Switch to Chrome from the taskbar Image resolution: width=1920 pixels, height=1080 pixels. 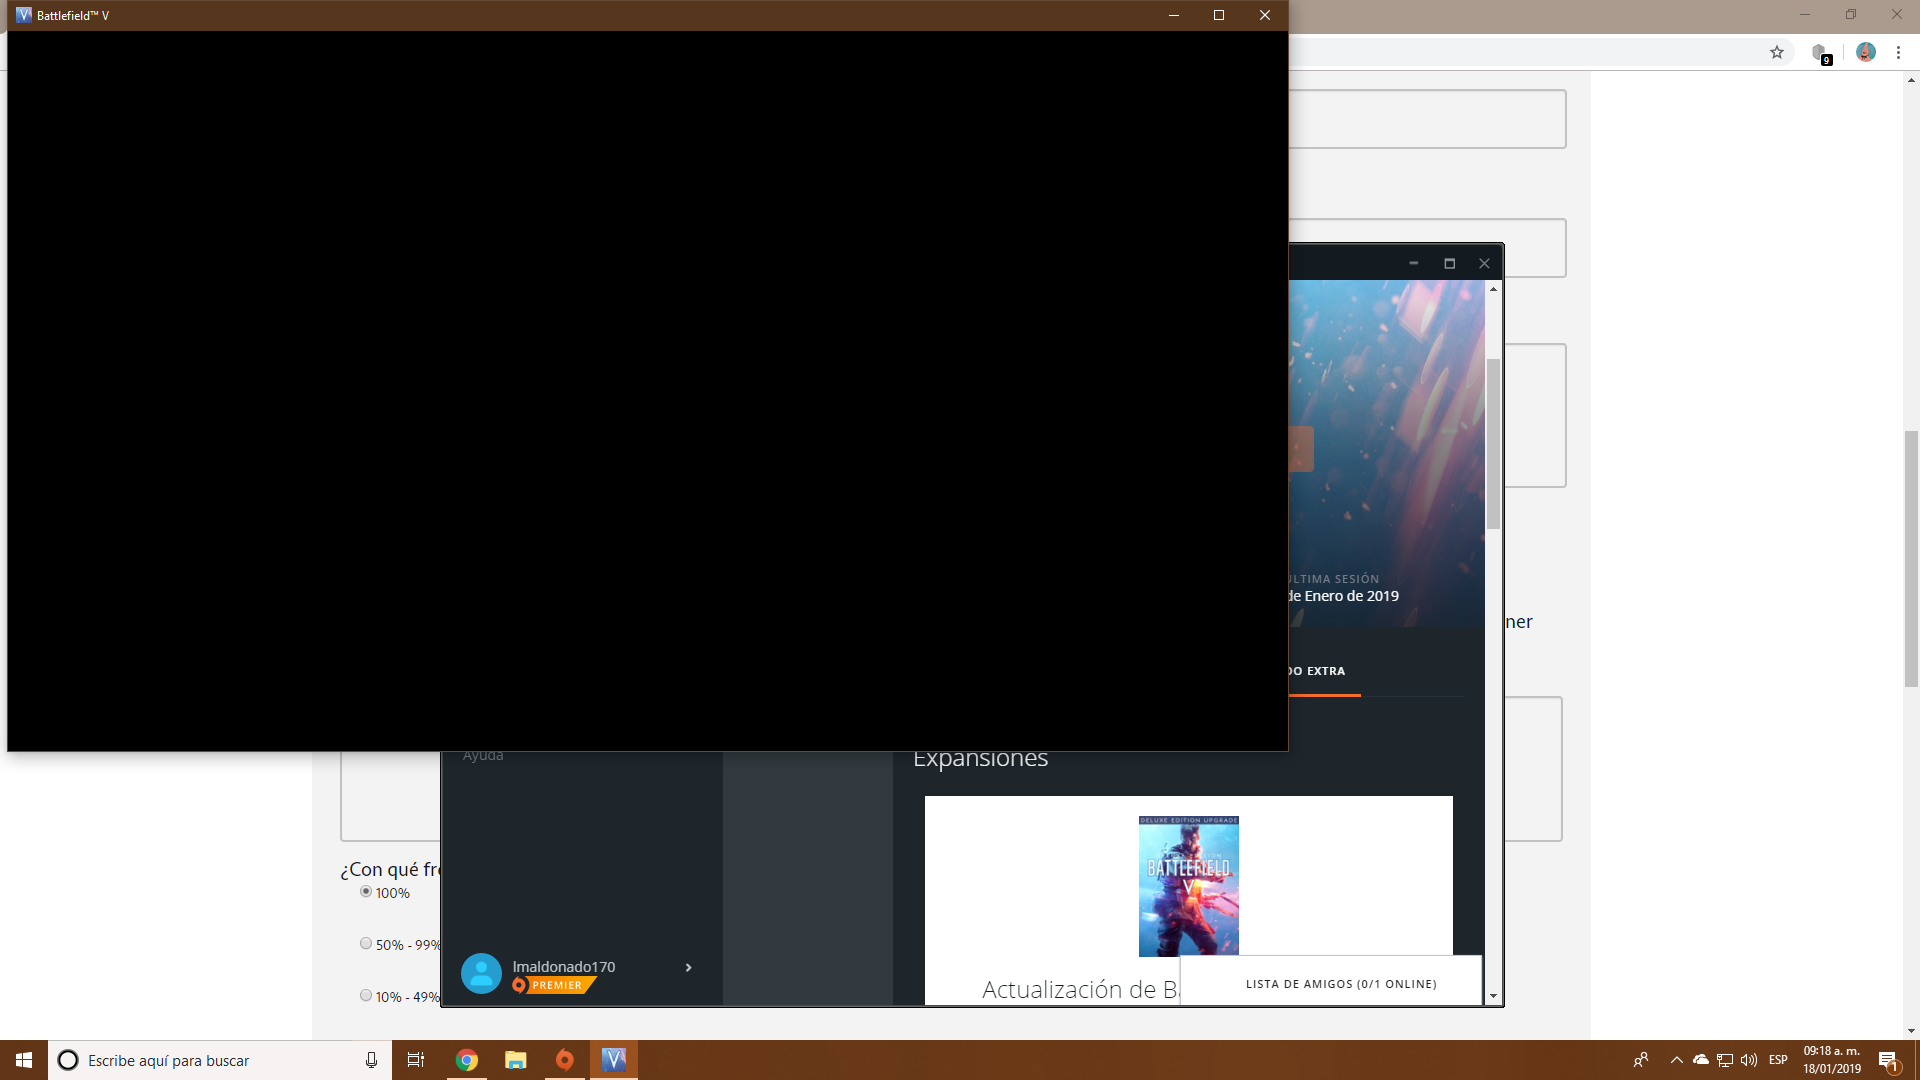coord(467,1060)
